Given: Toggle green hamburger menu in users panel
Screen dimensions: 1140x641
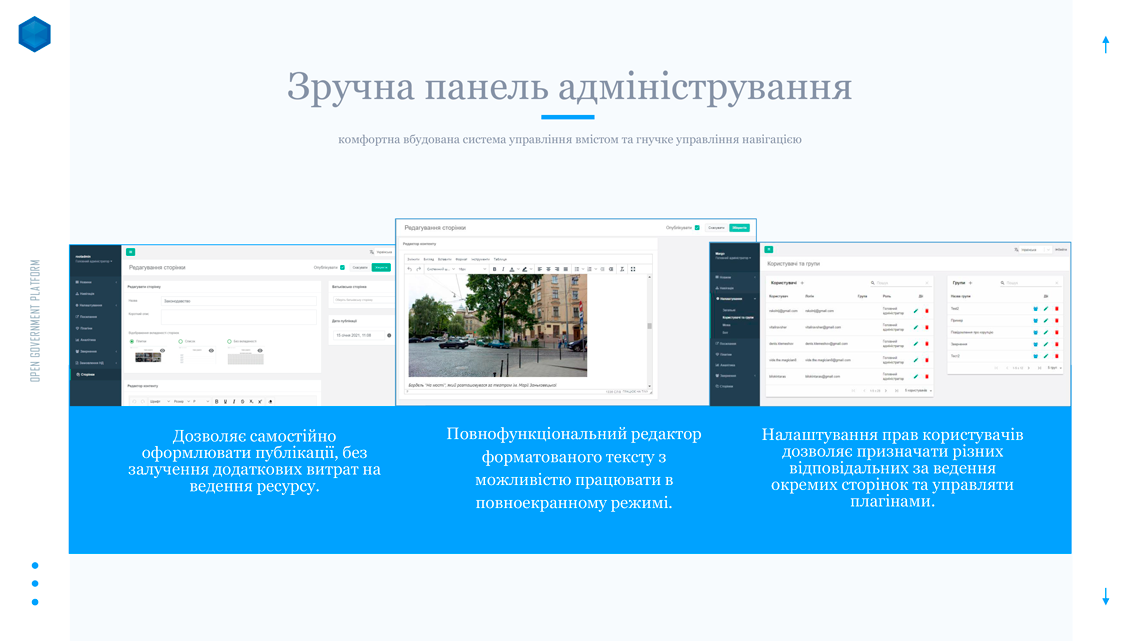Looking at the screenshot, I should 768,249.
